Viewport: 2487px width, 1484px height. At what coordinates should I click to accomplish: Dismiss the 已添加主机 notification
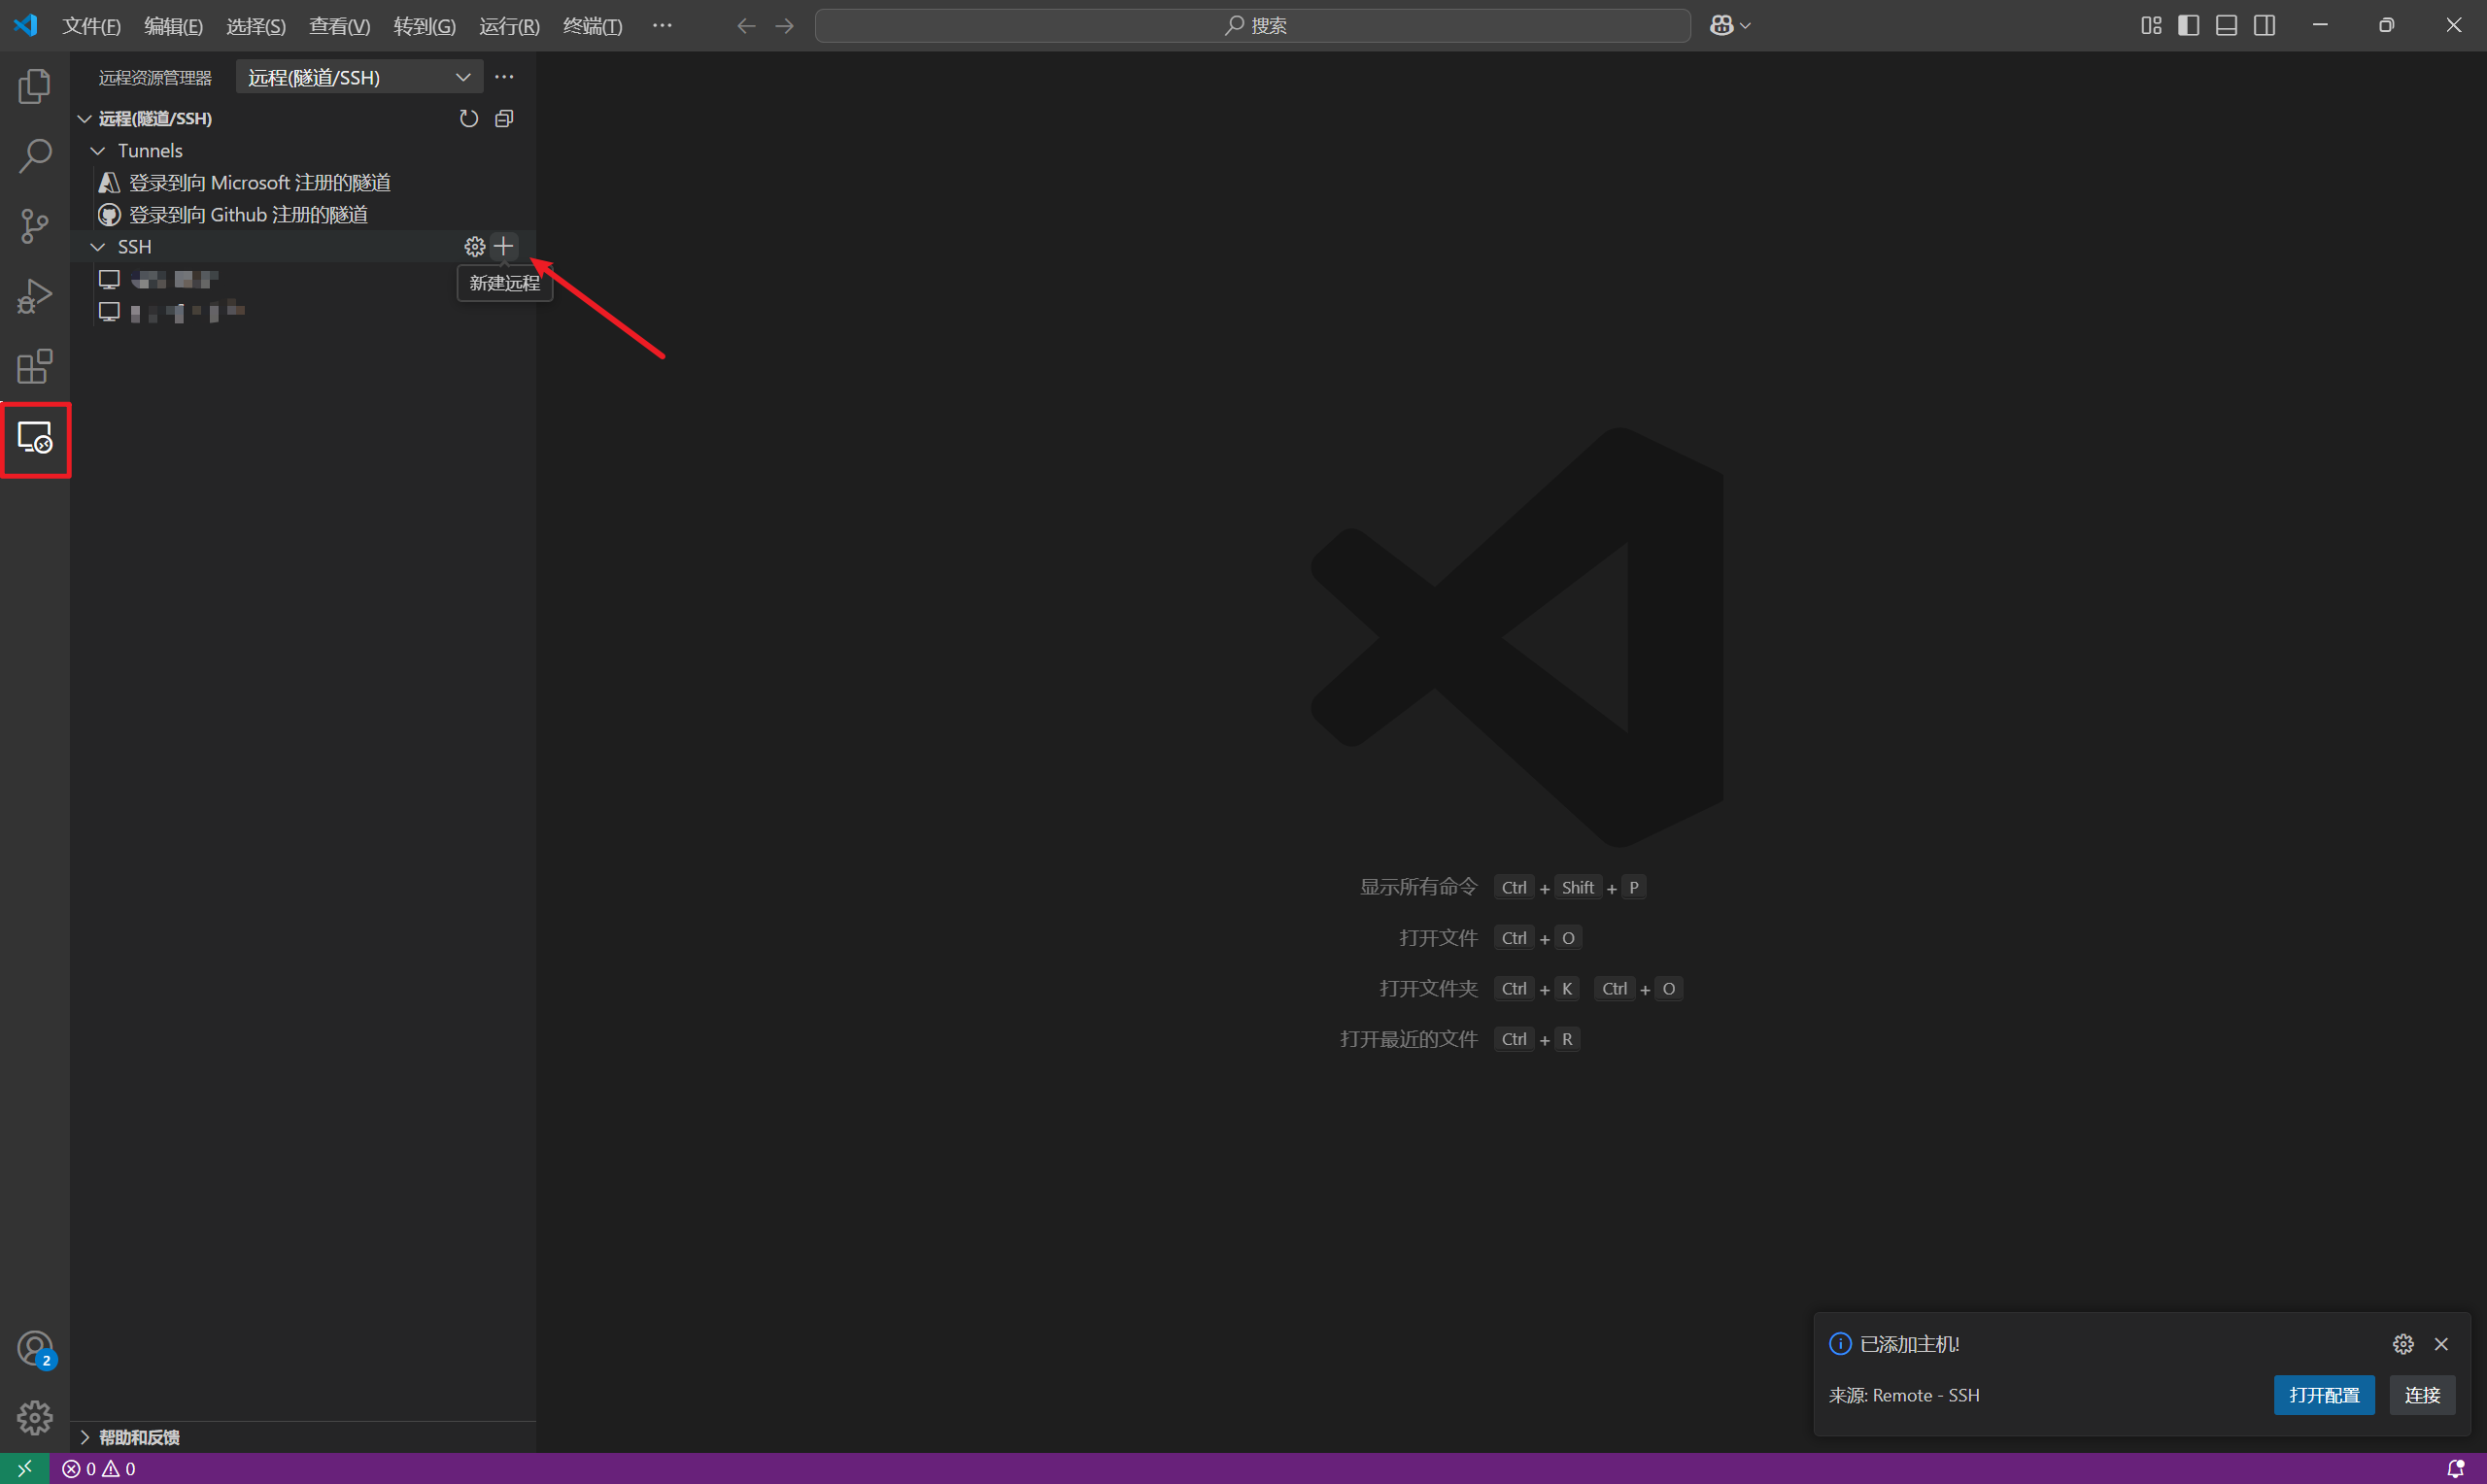2441,1344
